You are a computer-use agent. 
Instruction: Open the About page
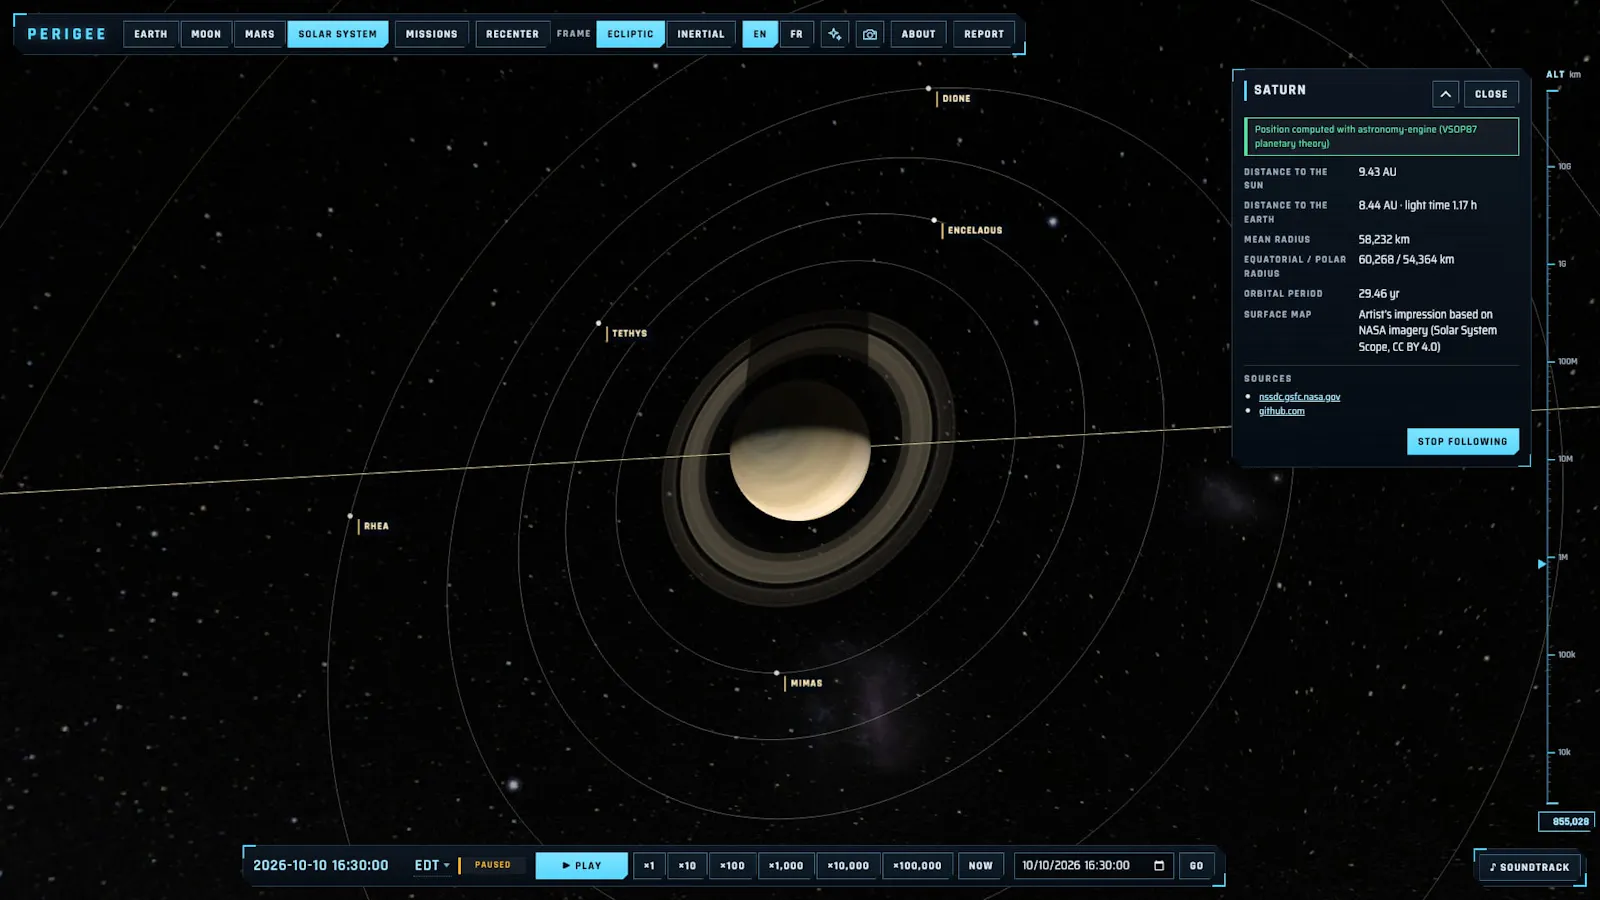pyautogui.click(x=918, y=34)
